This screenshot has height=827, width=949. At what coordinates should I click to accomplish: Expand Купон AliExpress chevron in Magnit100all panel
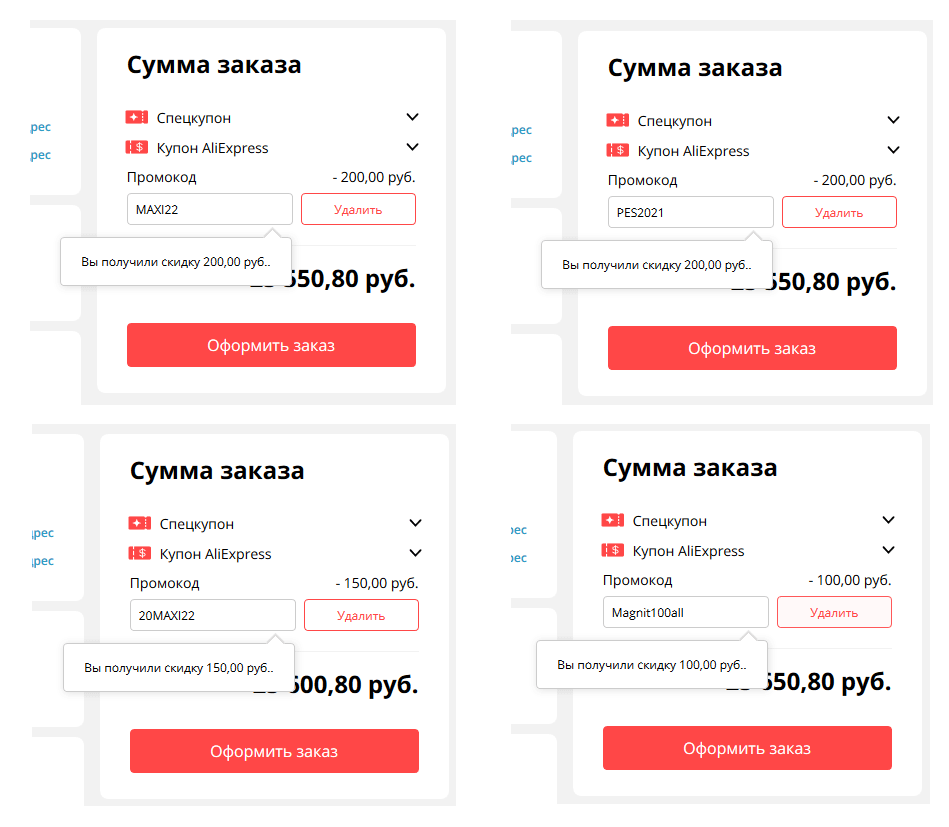(888, 550)
